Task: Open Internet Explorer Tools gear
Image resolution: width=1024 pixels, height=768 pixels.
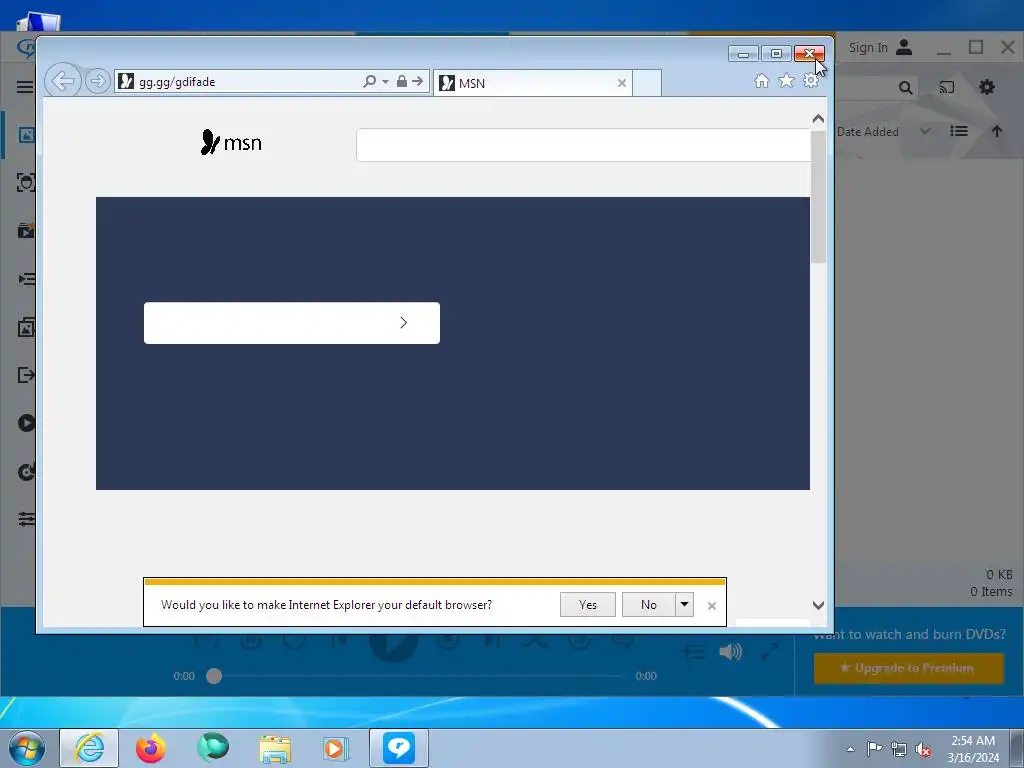Action: [x=811, y=81]
